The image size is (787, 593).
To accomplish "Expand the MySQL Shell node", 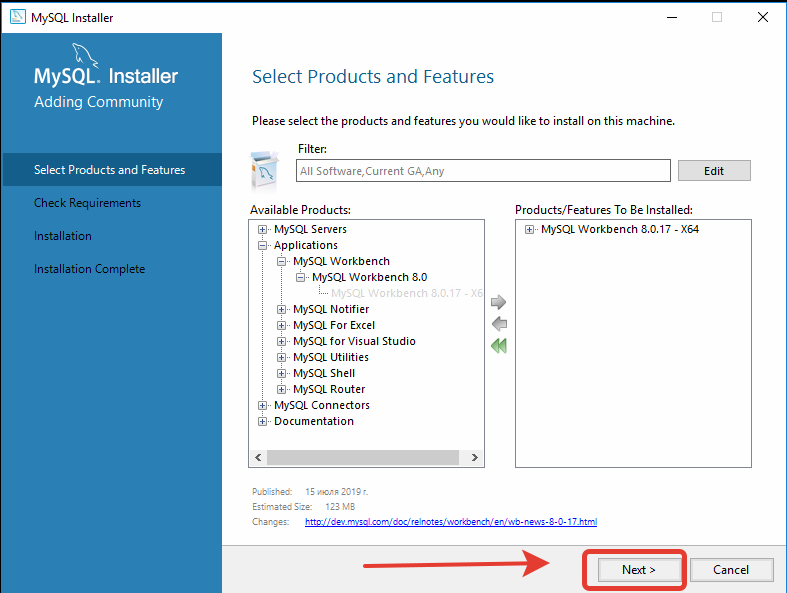I will (x=281, y=374).
